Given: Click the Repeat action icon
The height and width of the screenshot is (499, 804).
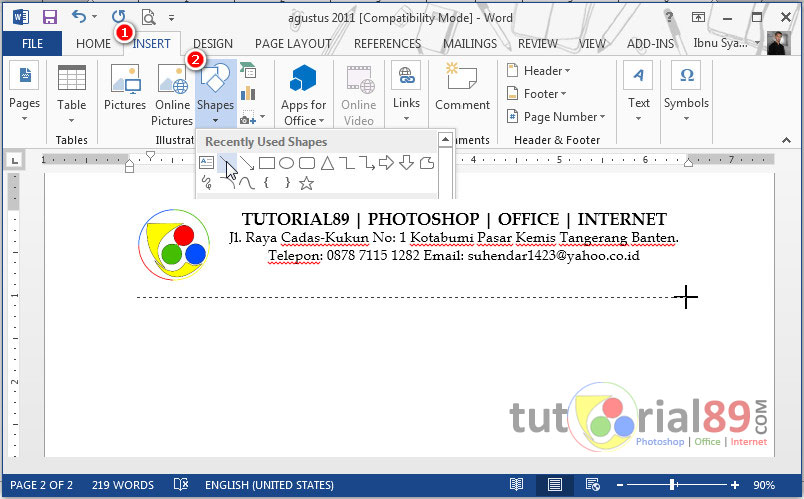Looking at the screenshot, I should 118,17.
